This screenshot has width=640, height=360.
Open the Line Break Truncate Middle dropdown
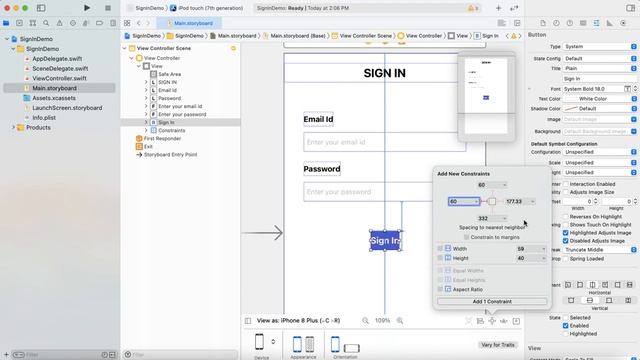click(x=600, y=249)
